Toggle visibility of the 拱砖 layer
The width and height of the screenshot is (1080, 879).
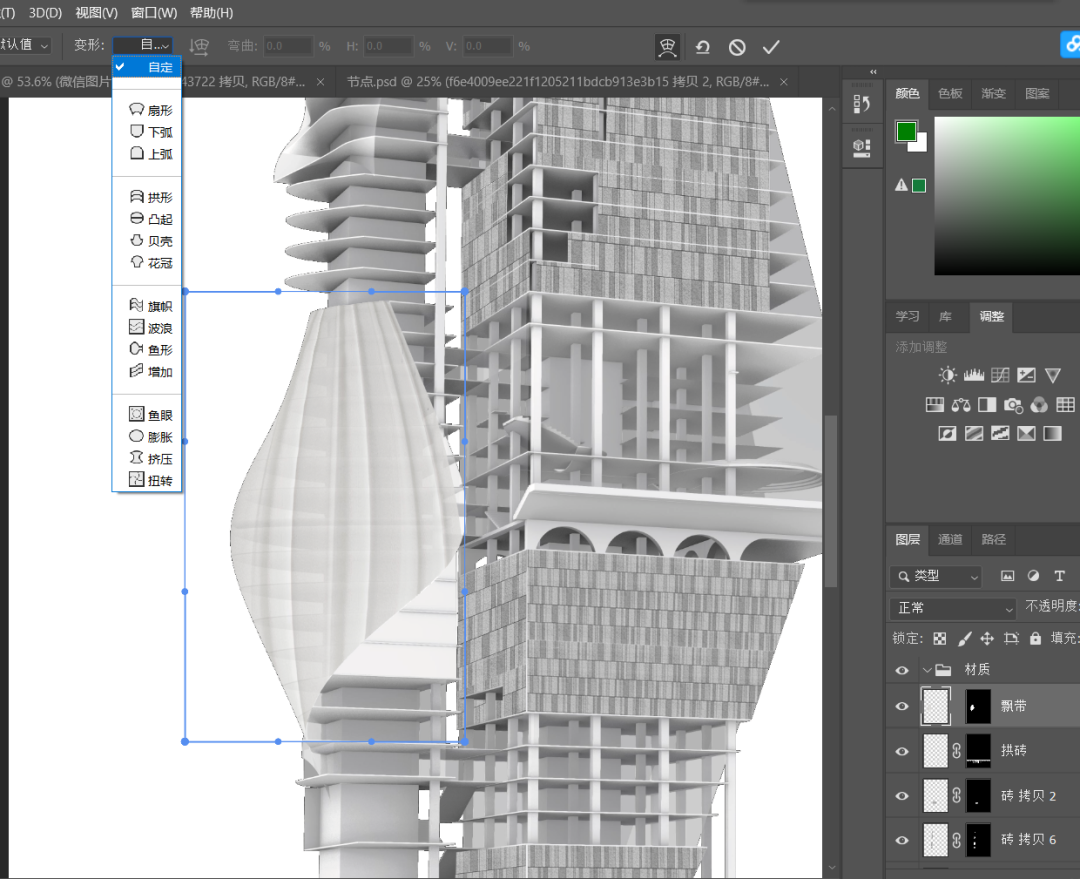902,750
